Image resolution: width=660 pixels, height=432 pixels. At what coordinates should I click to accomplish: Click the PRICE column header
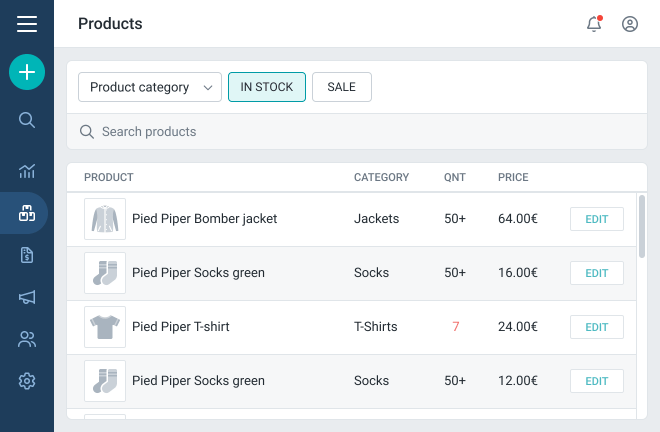pyautogui.click(x=513, y=177)
